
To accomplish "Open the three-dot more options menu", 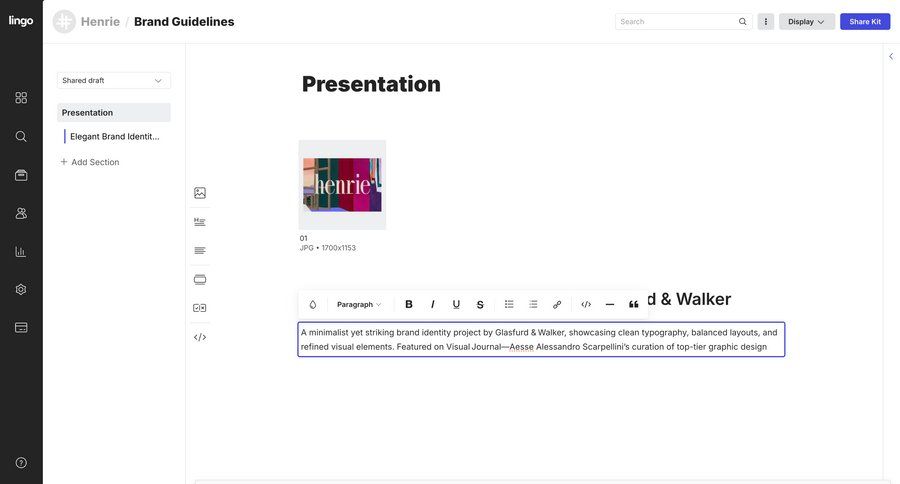I will coord(766,22).
